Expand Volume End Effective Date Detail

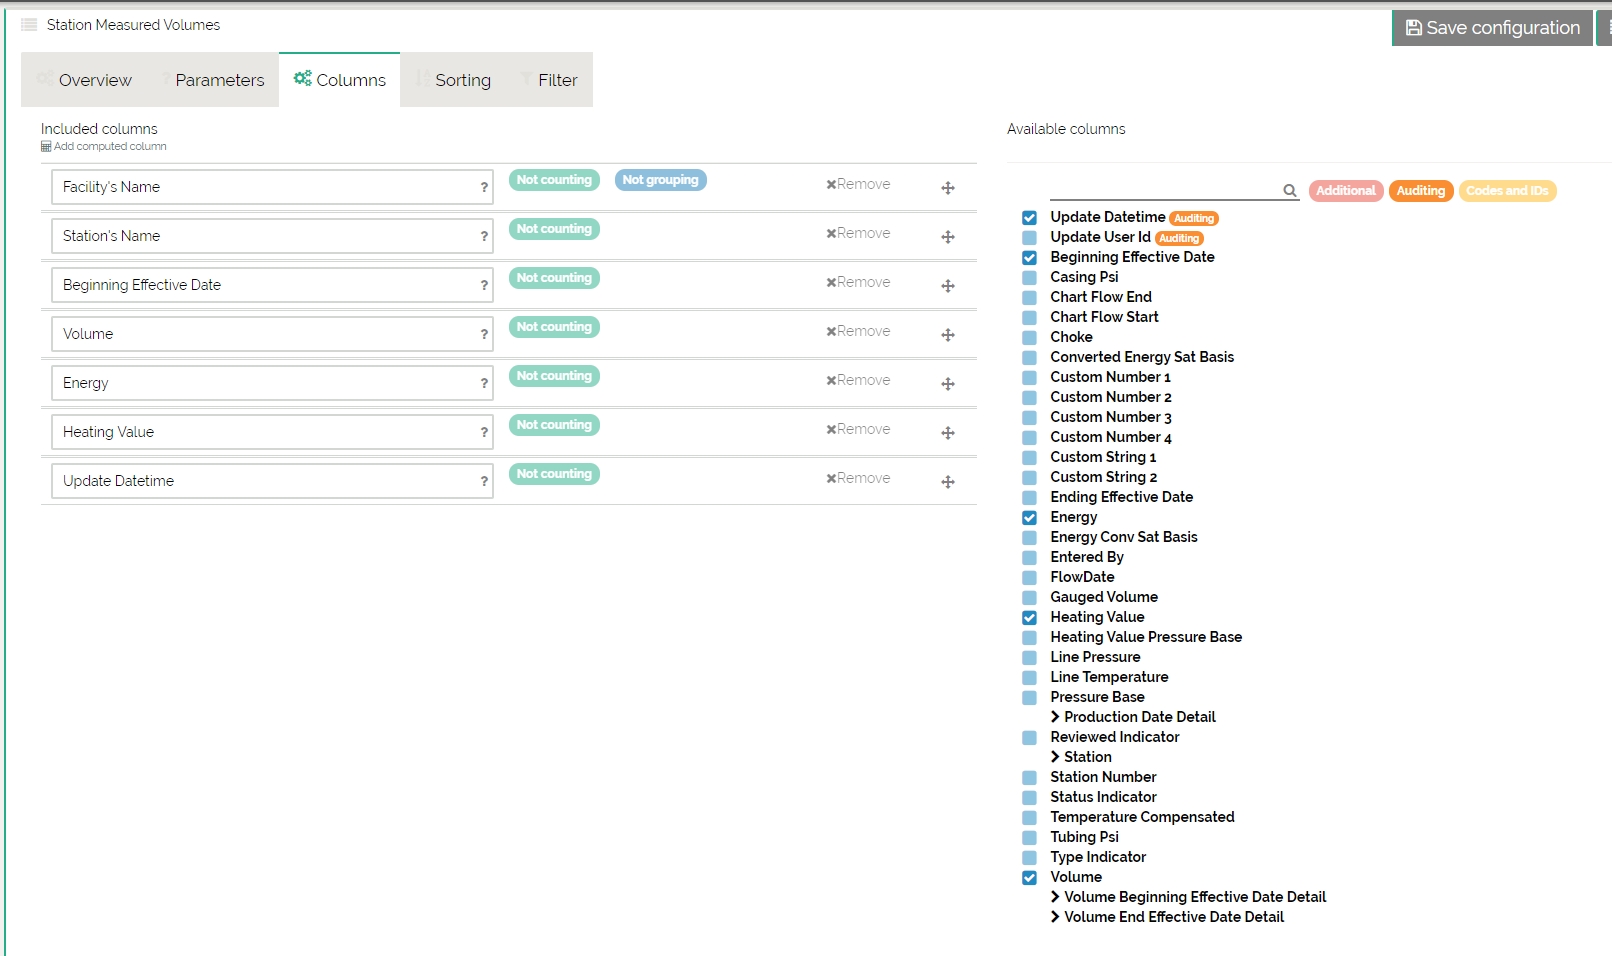point(1055,917)
